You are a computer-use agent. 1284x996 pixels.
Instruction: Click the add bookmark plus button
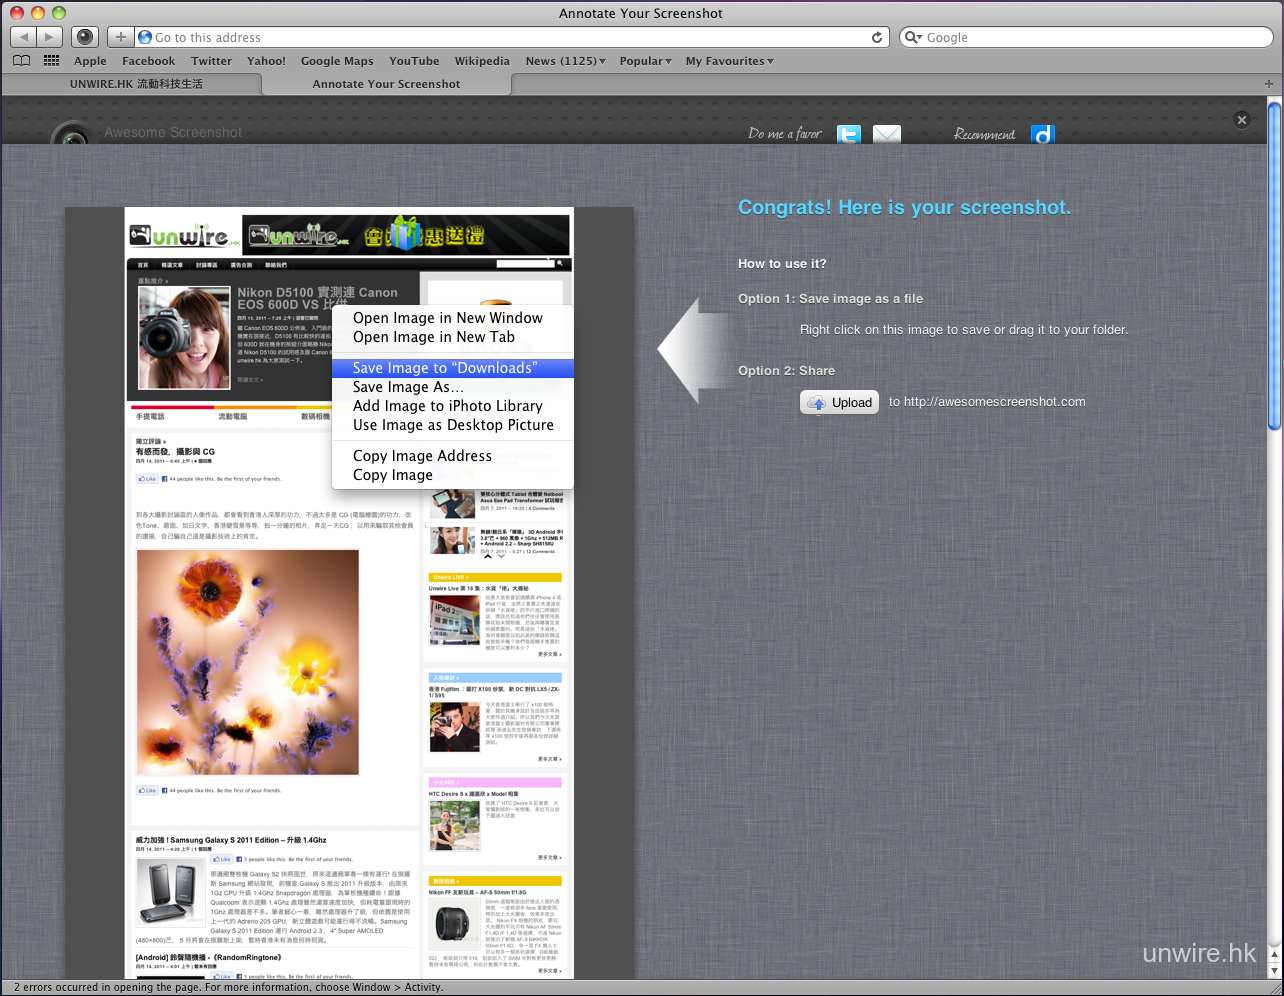(x=120, y=37)
